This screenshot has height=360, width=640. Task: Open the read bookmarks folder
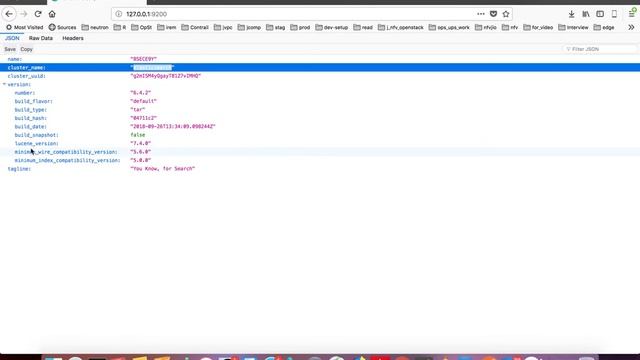coord(363,27)
